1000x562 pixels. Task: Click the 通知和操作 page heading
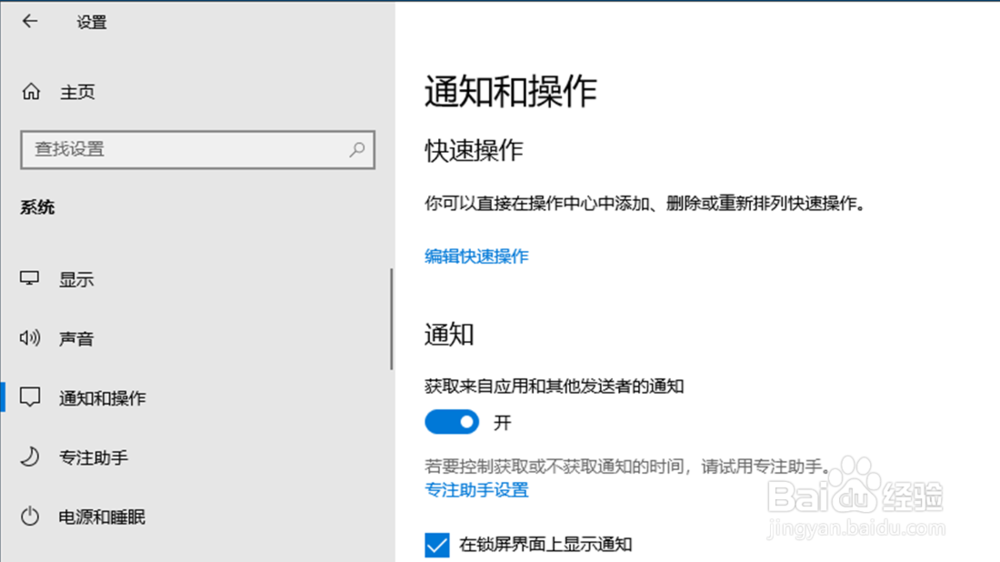coord(510,91)
